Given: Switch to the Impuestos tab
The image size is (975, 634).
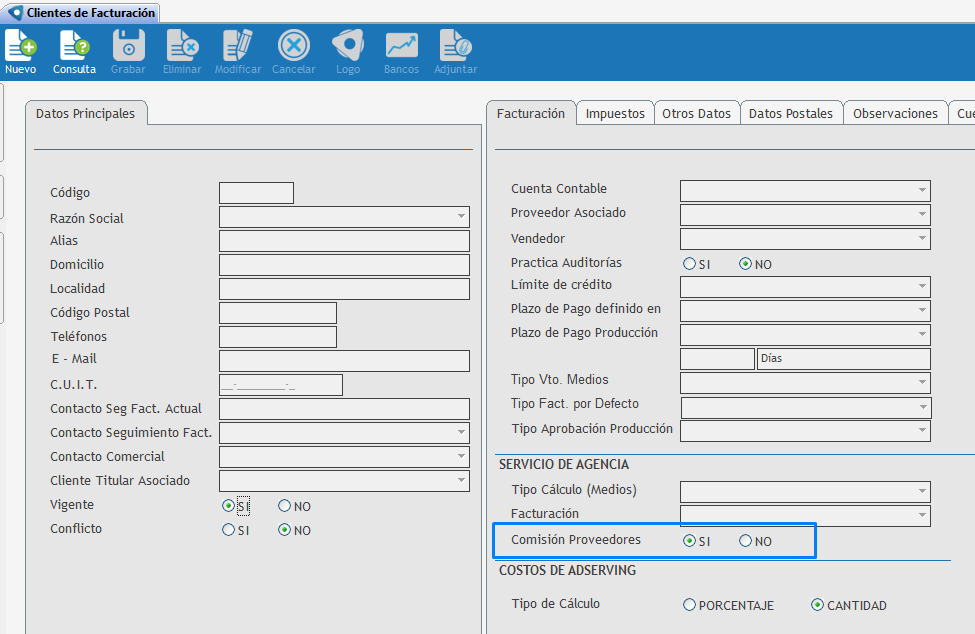Looking at the screenshot, I should coord(615,114).
